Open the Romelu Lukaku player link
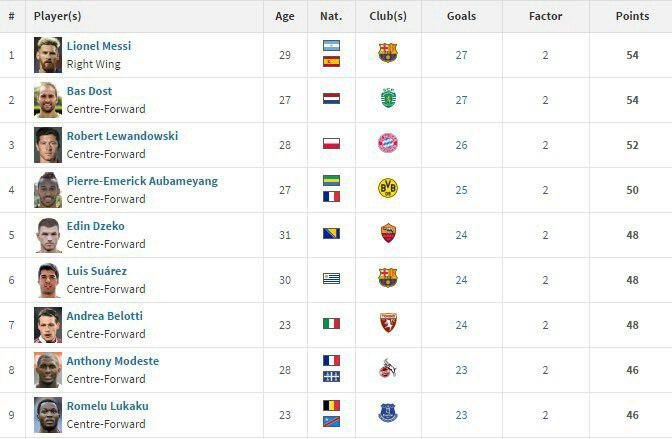Image resolution: width=672 pixels, height=439 pixels. [x=108, y=406]
